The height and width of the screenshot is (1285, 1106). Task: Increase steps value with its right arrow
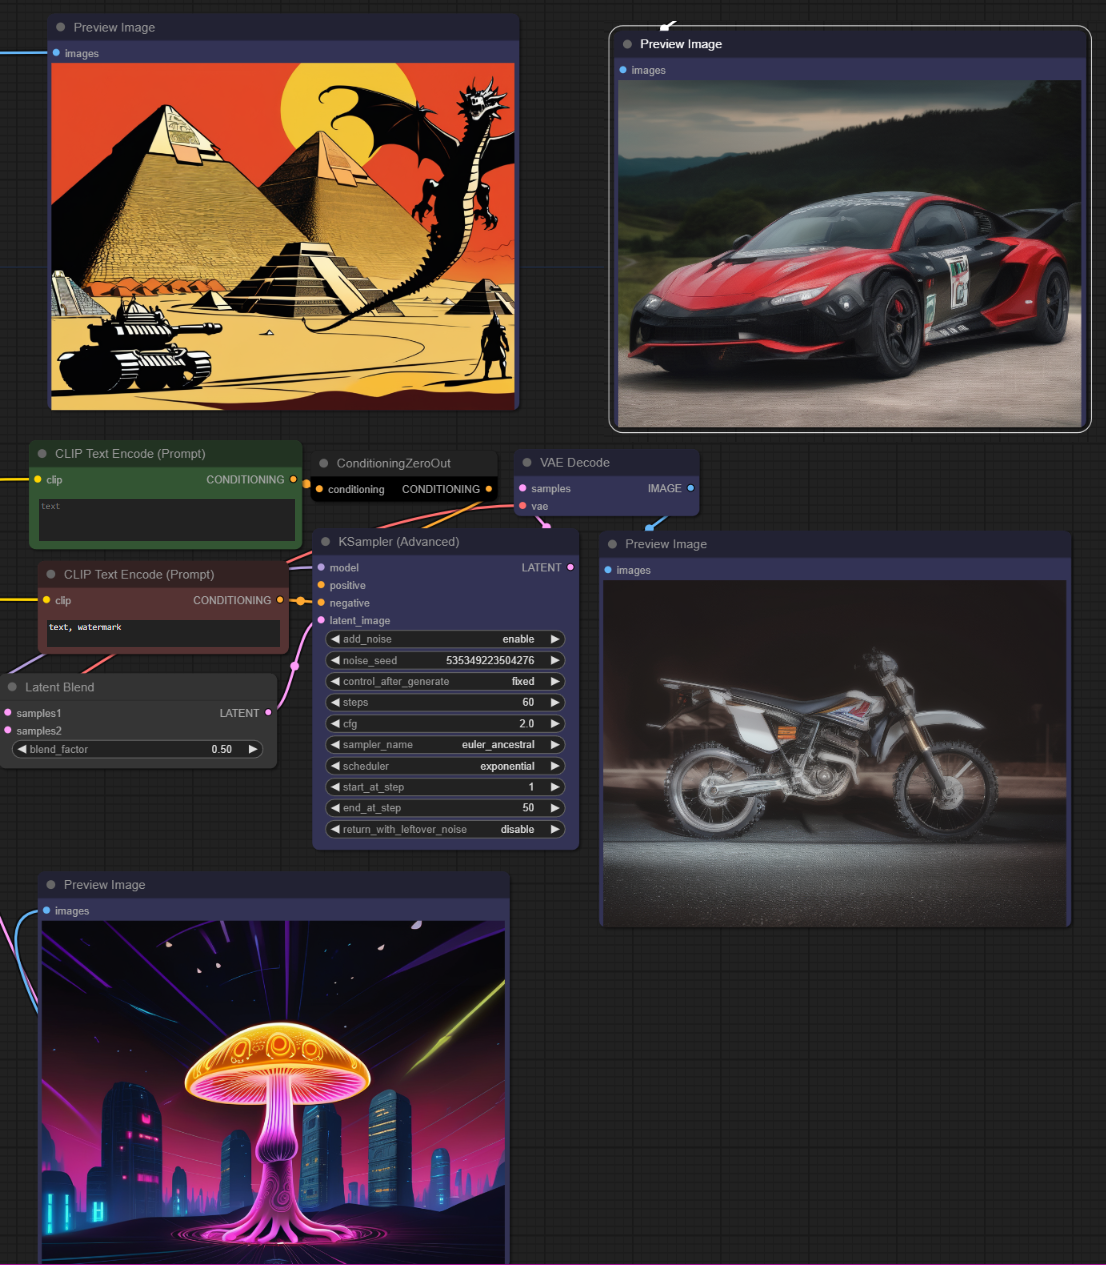(555, 703)
